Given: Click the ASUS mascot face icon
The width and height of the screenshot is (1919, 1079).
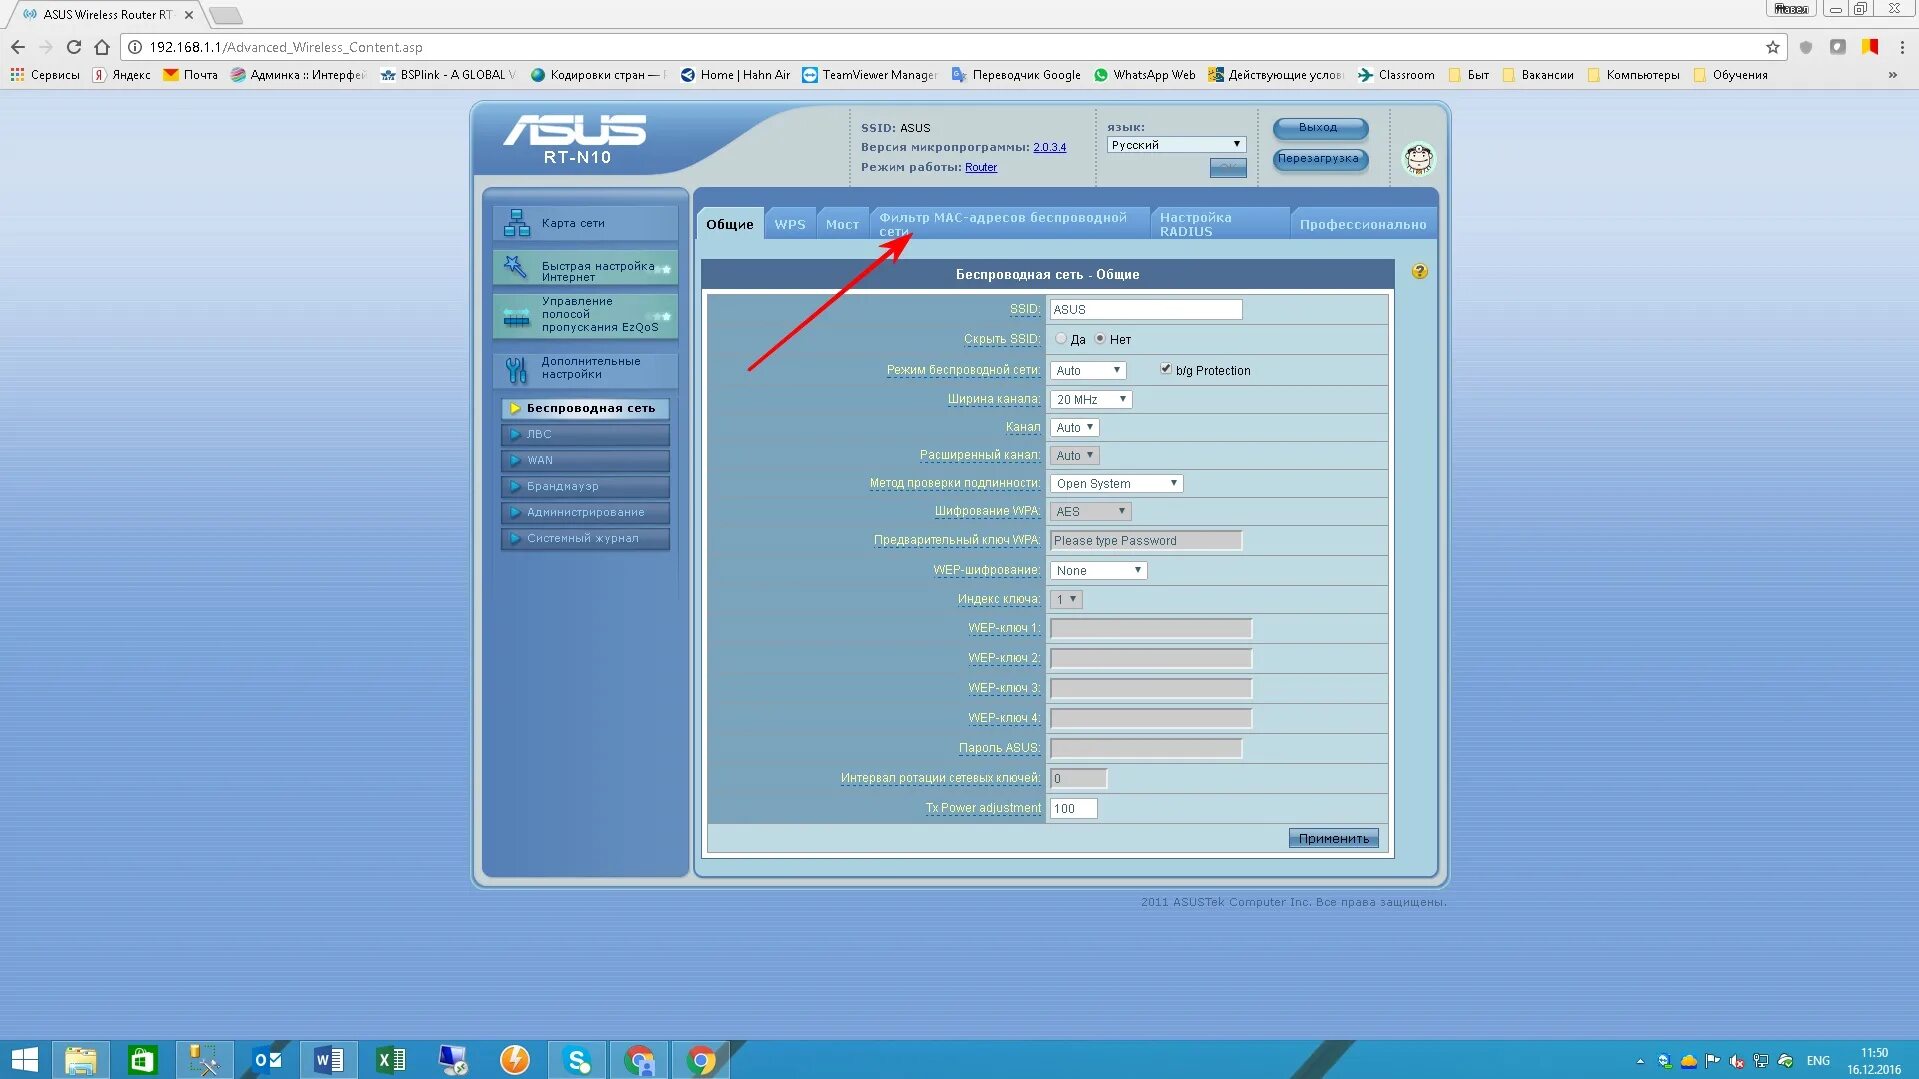Looking at the screenshot, I should 1418,158.
